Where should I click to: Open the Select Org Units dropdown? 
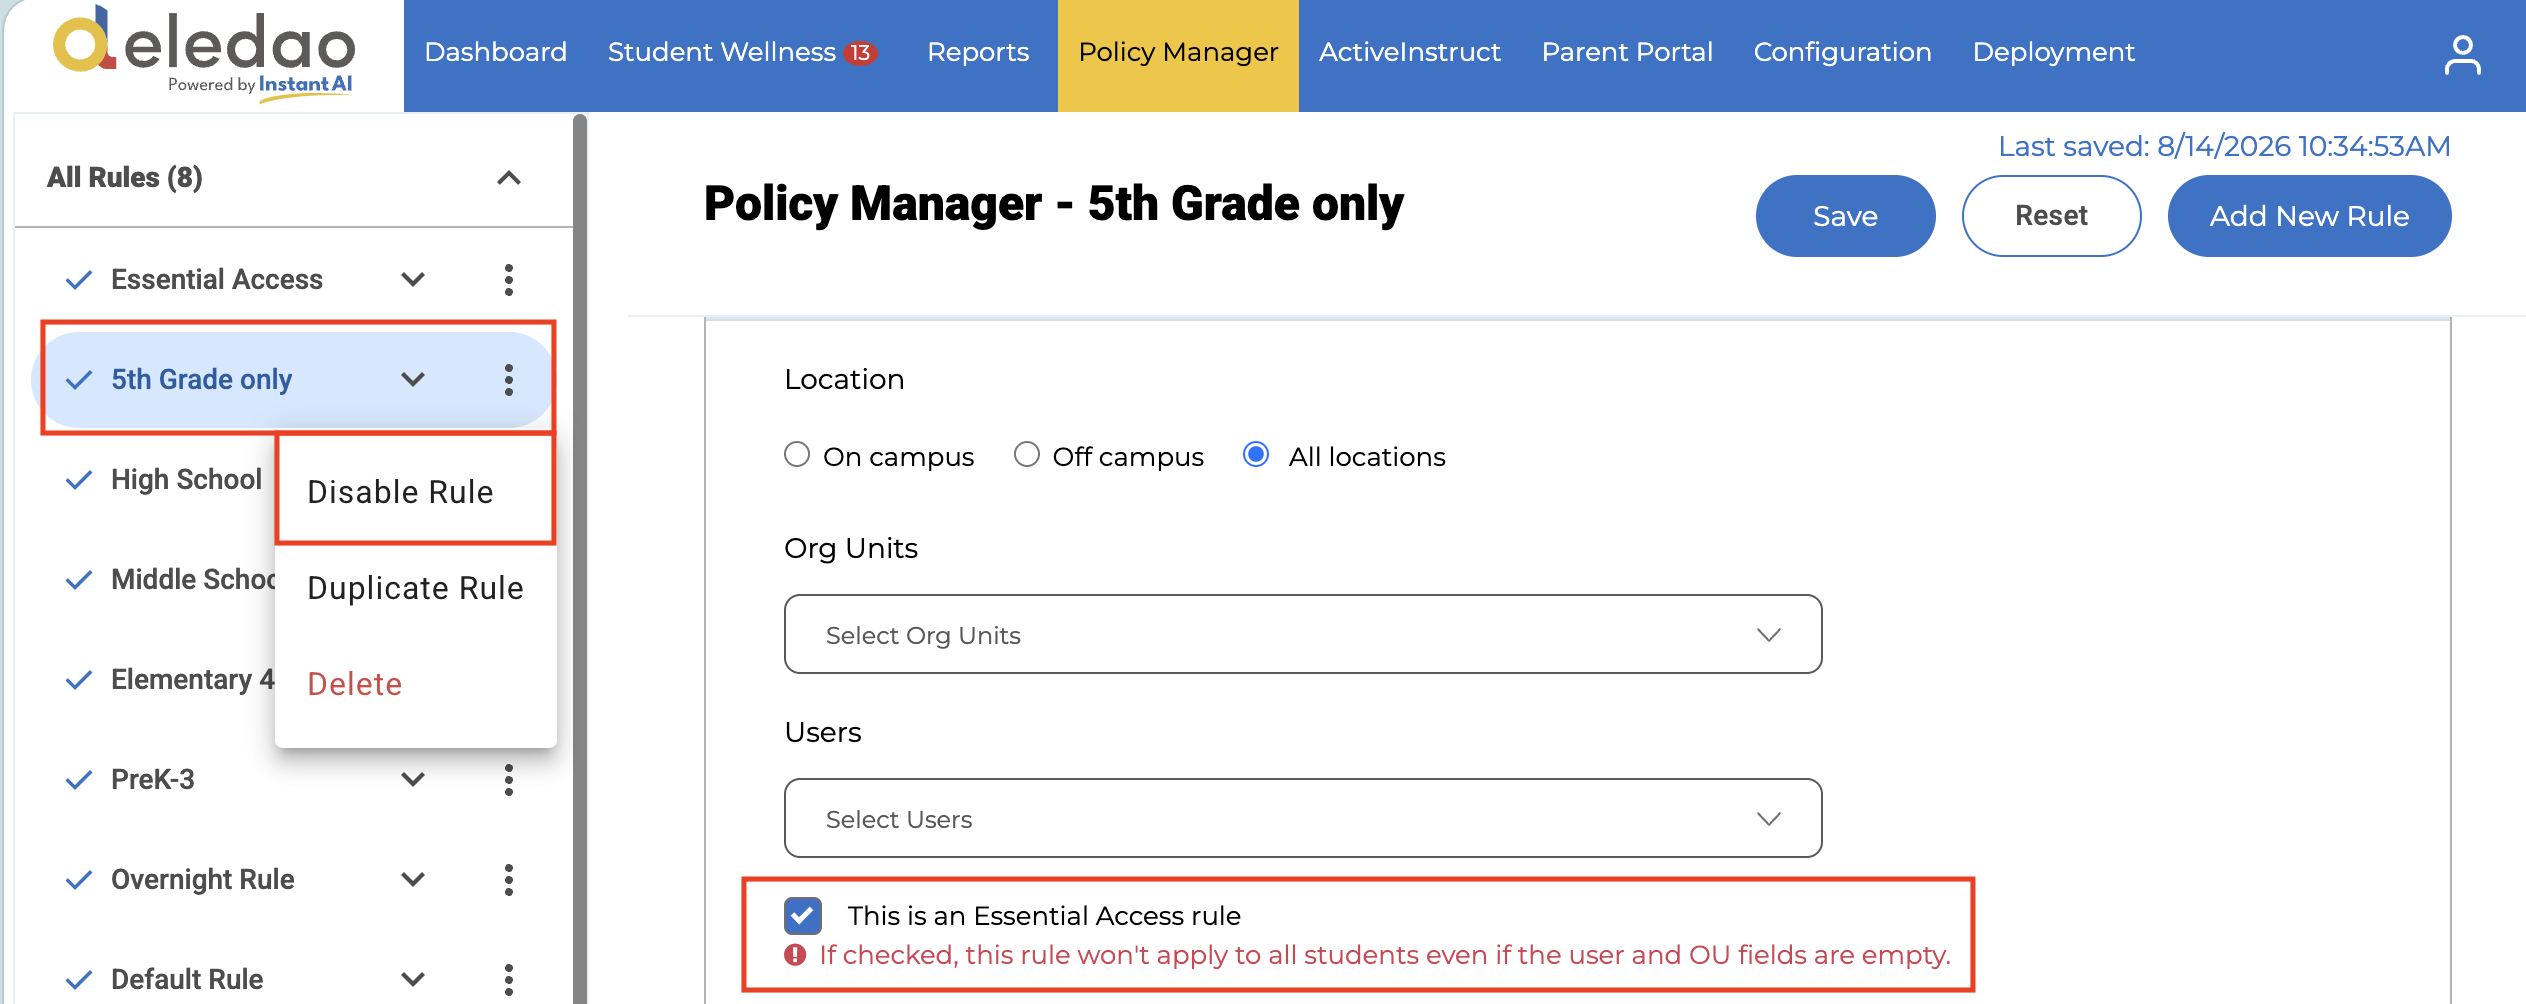pos(1303,634)
